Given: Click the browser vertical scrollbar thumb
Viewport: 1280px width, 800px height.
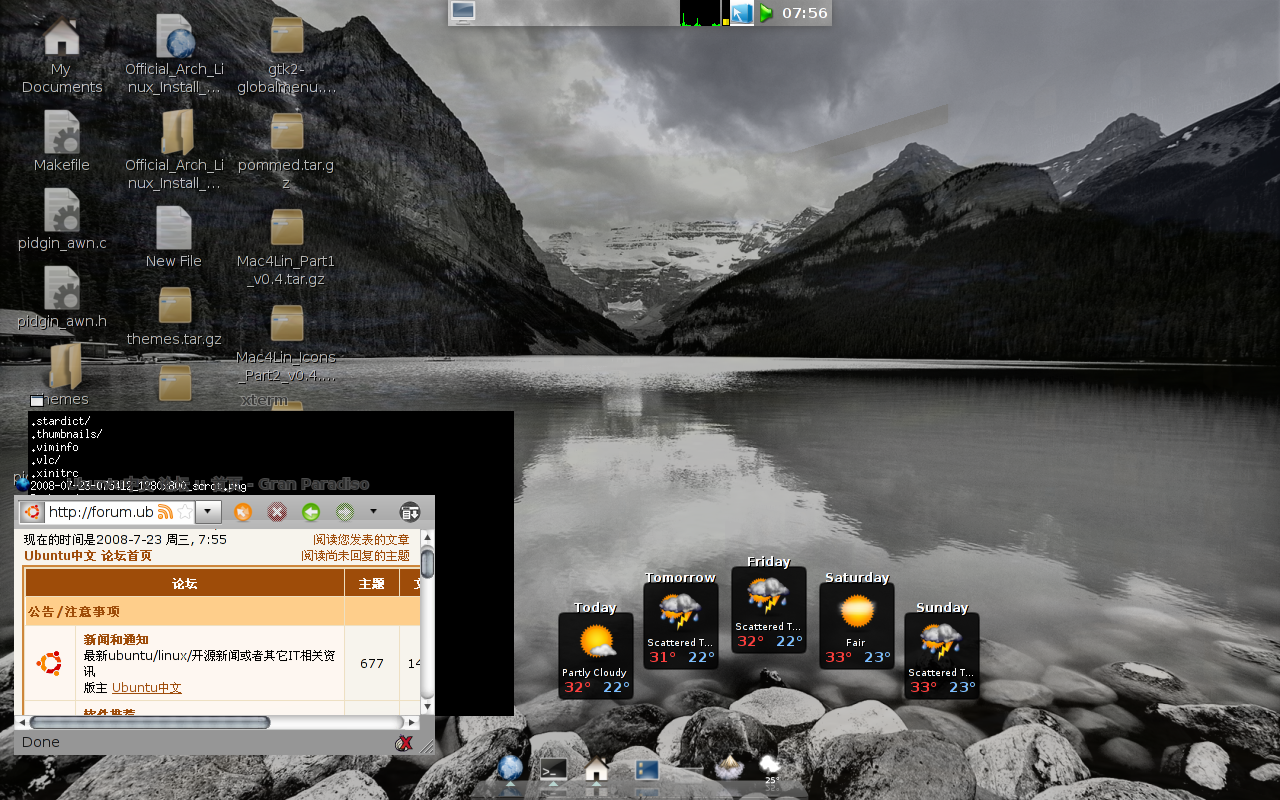Looking at the screenshot, I should (428, 563).
